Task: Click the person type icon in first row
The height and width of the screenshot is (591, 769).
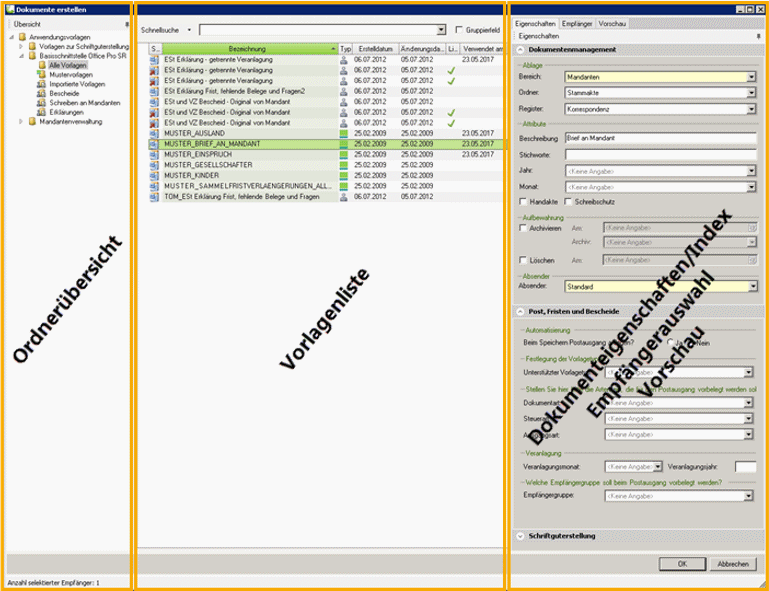Action: tap(345, 60)
